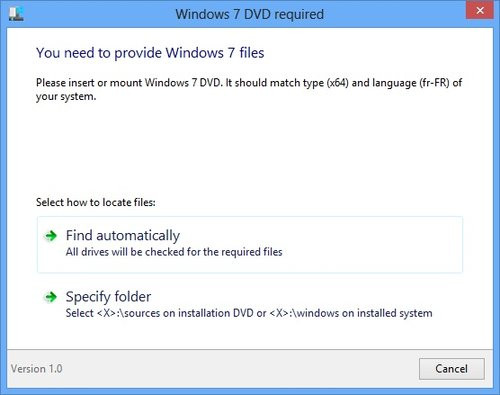Click 'All drives will be checked' description

[x=174, y=252]
